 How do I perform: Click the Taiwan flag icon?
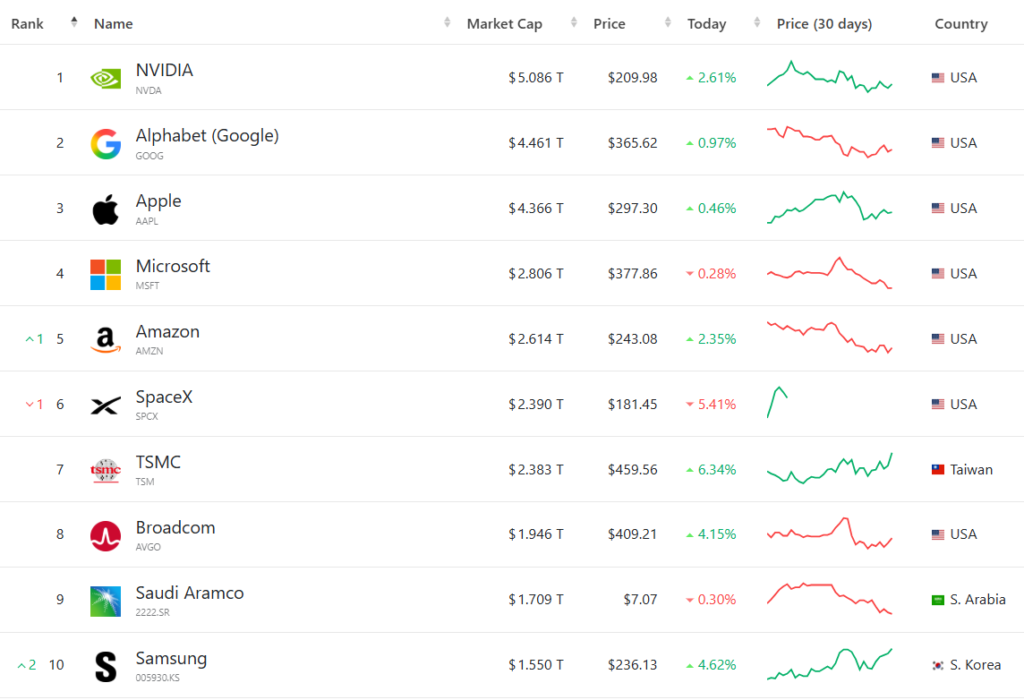click(x=938, y=469)
